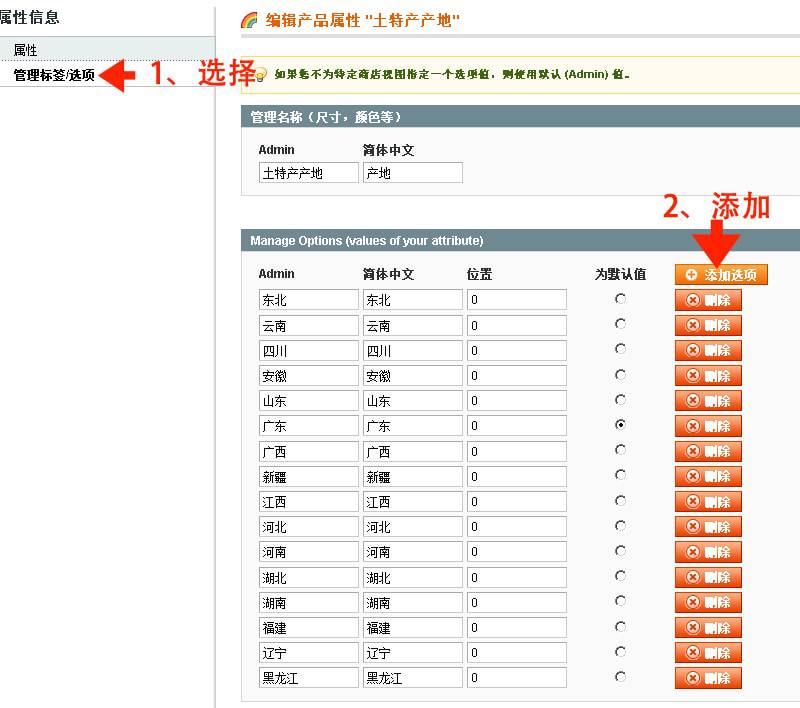Open the 属性 tab in sidebar
Screen dimensions: 800x708
[26, 50]
